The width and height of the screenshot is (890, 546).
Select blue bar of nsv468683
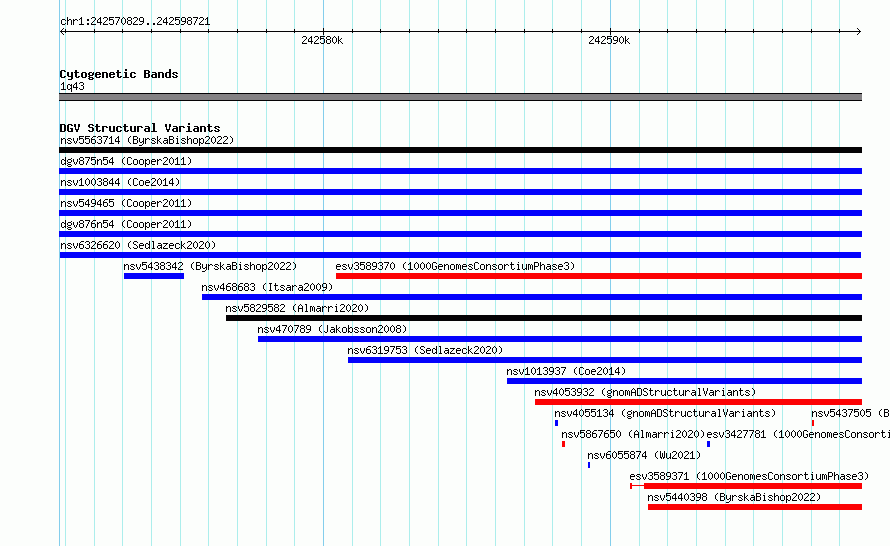(532, 297)
